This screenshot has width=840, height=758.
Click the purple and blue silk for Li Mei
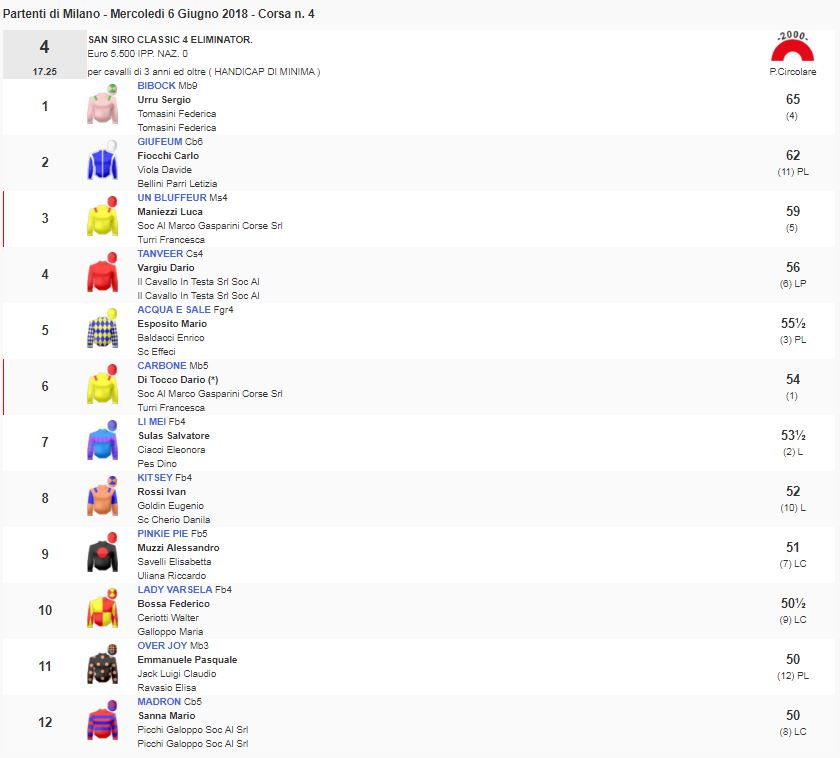(102, 442)
